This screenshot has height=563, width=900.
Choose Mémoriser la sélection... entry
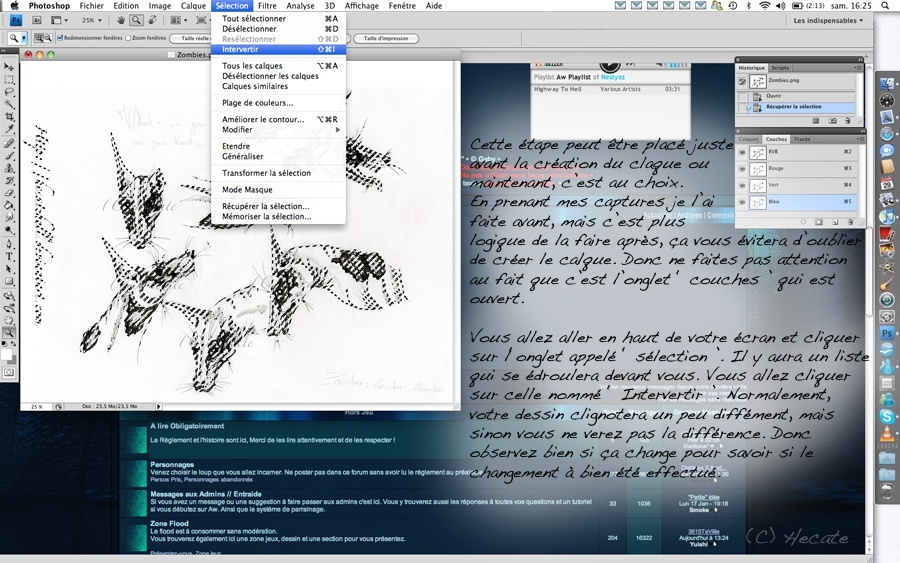click(x=278, y=216)
